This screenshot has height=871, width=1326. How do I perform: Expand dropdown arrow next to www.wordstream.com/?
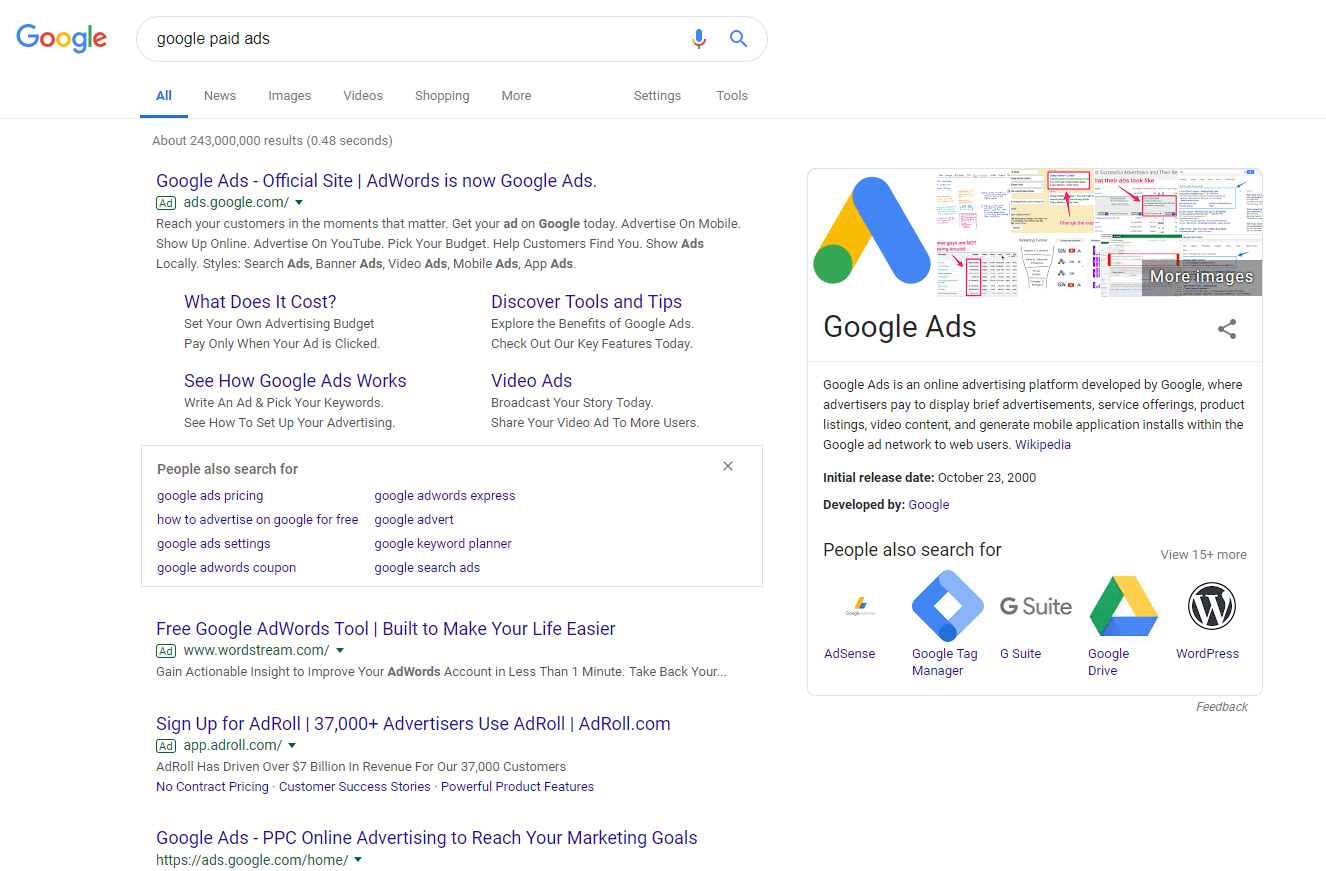point(340,651)
